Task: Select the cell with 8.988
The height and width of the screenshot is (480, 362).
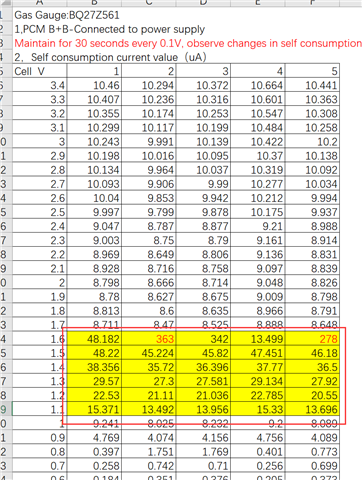Action: [x=312, y=226]
